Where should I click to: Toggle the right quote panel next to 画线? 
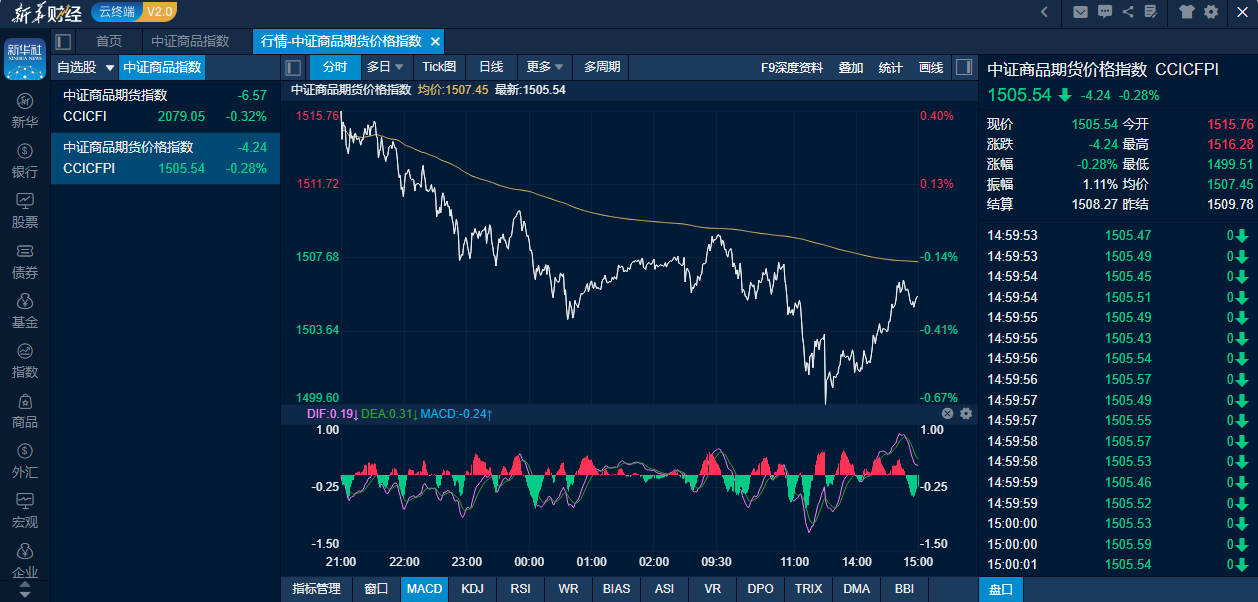(963, 67)
